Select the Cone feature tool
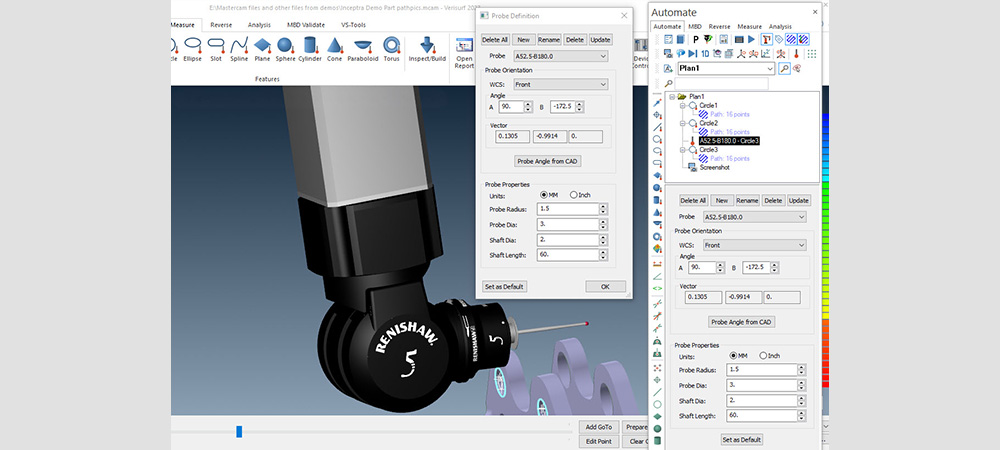1000x450 pixels. point(334,49)
